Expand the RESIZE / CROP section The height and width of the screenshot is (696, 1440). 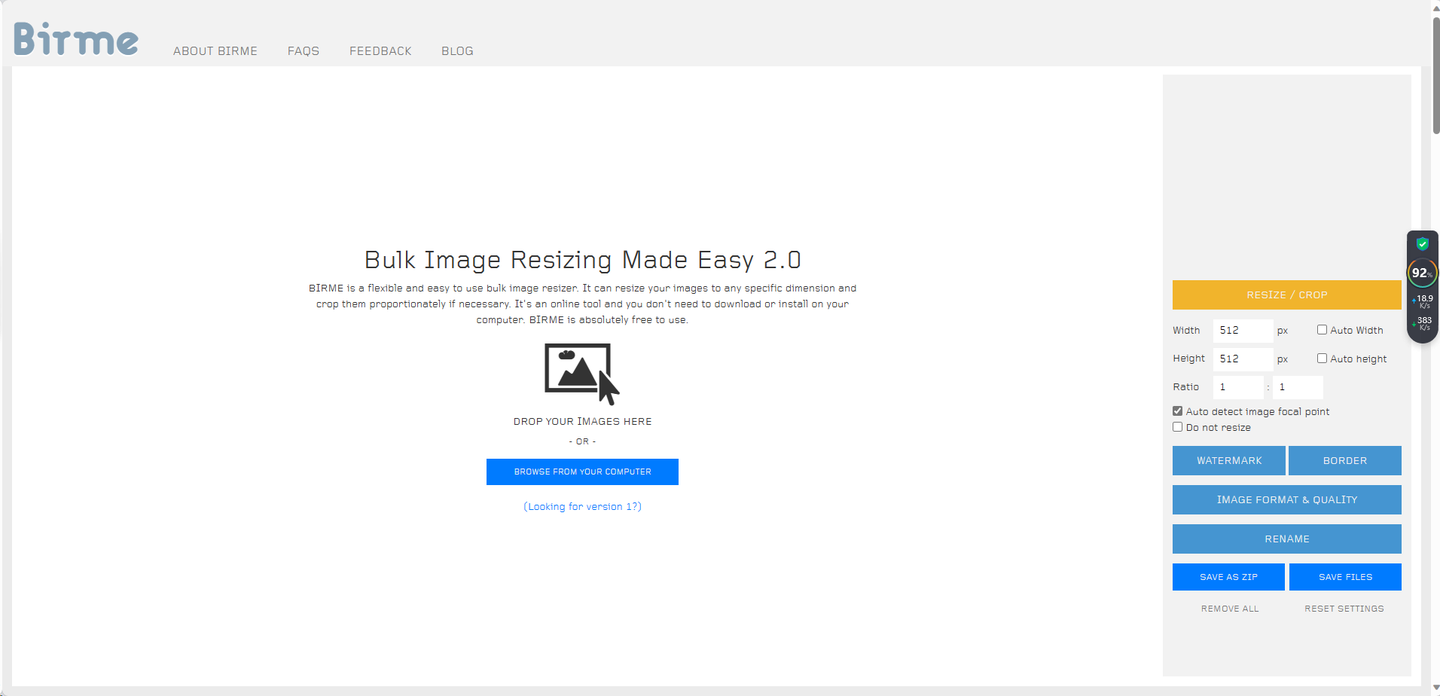tap(1287, 295)
